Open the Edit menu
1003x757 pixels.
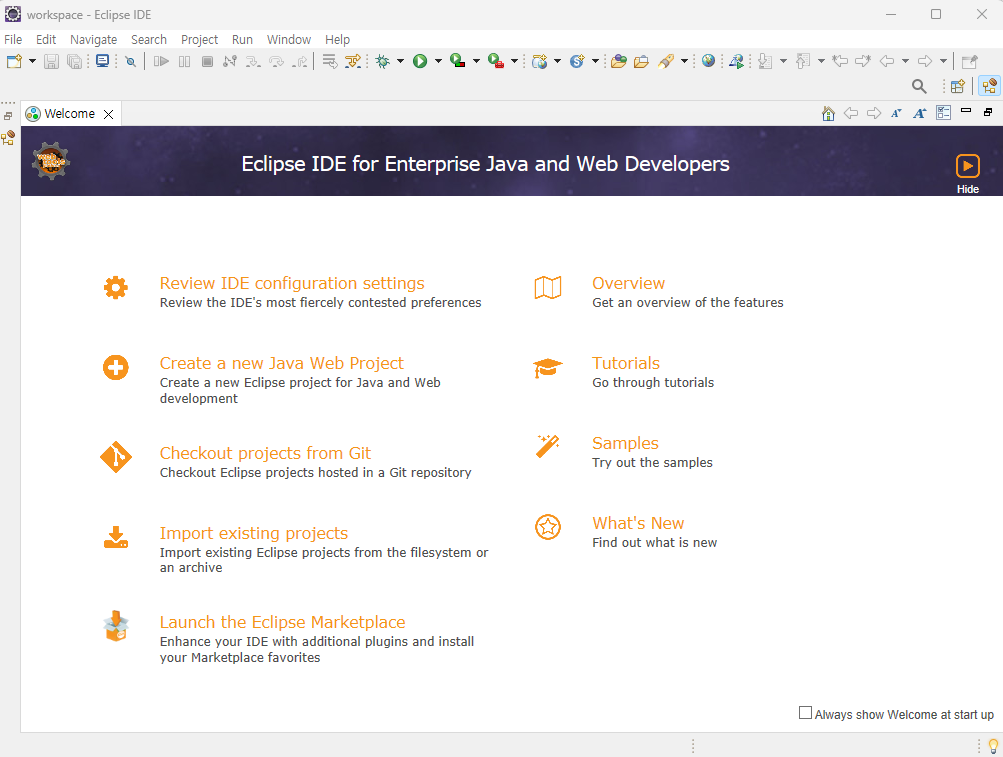click(x=46, y=40)
